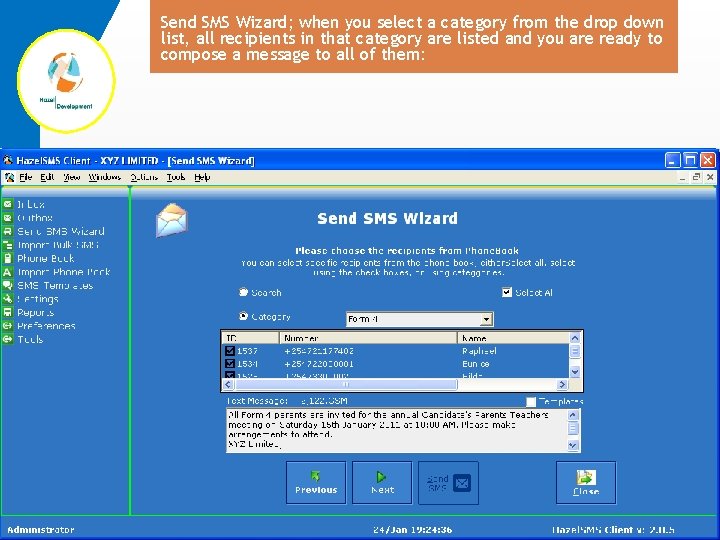720x540 pixels.
Task: Click recipient list scroll left arrow
Action: click(x=229, y=385)
